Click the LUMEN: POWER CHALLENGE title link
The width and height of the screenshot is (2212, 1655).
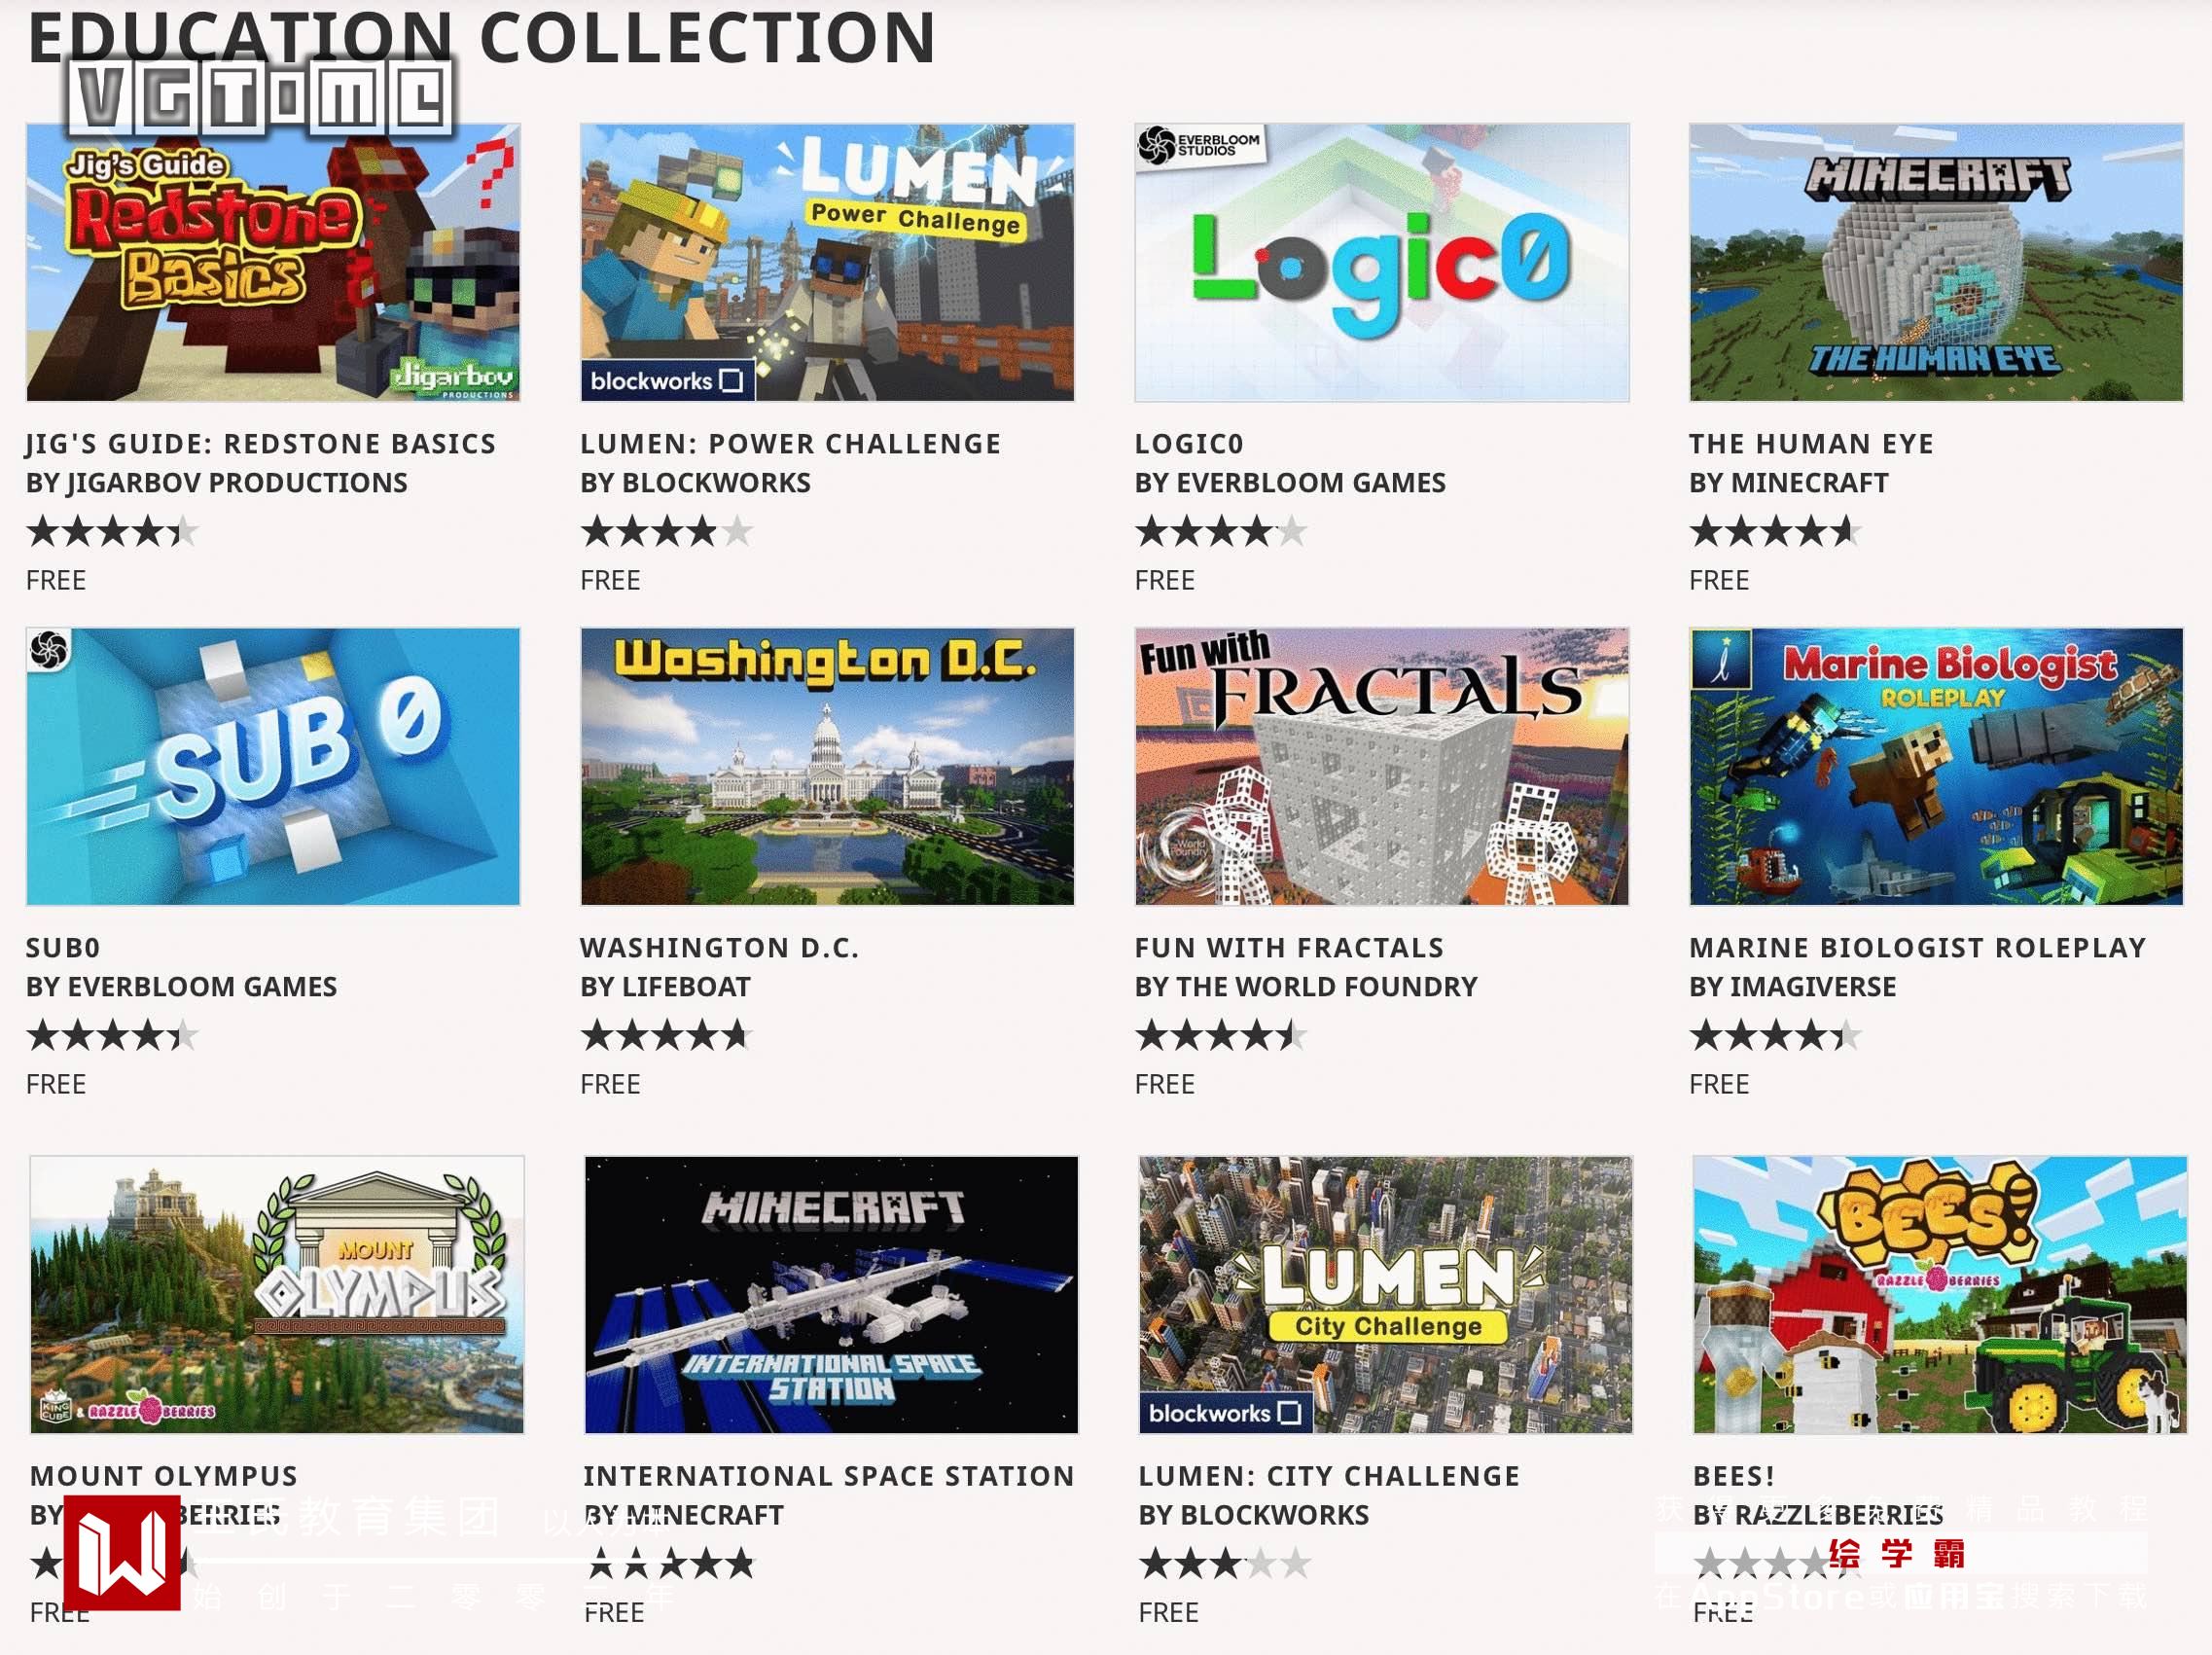click(x=791, y=444)
